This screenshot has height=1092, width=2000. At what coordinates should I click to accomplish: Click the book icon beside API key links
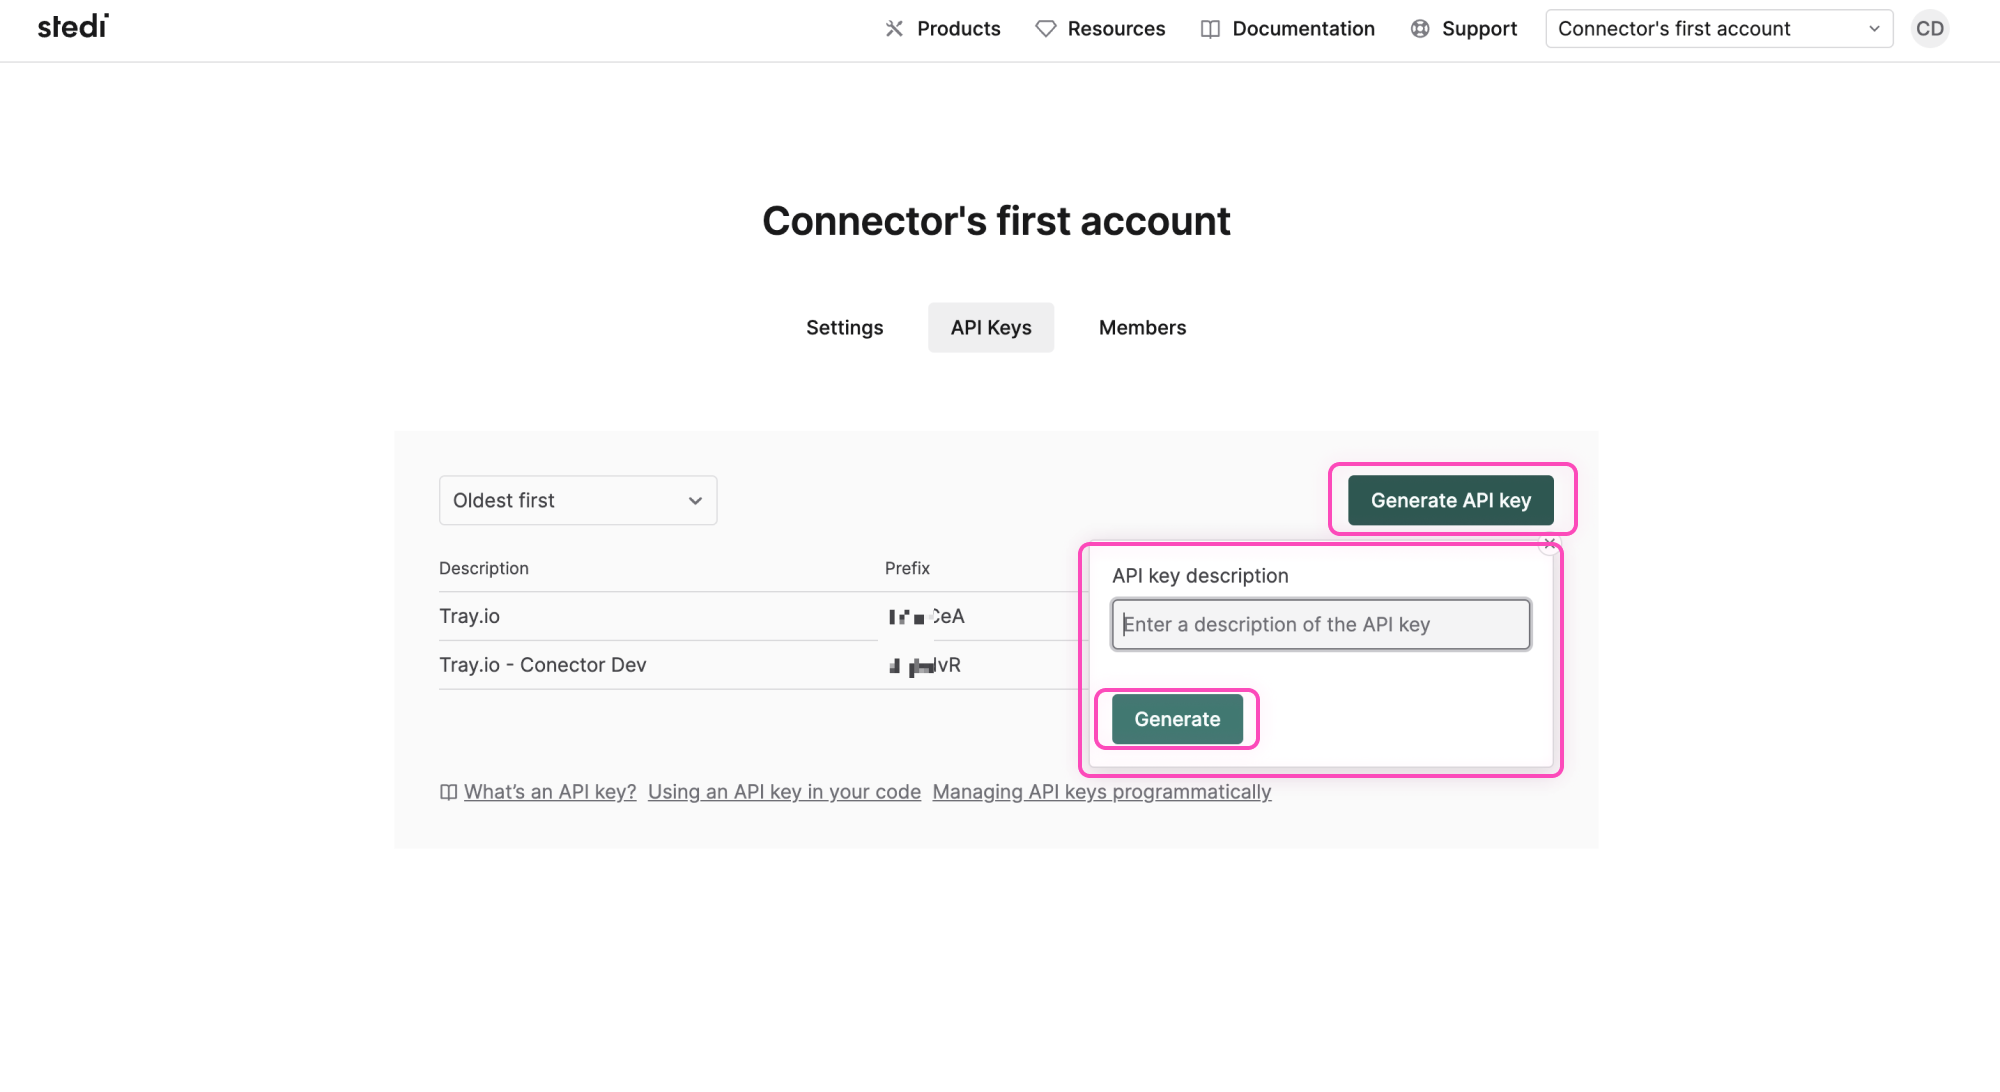point(448,792)
